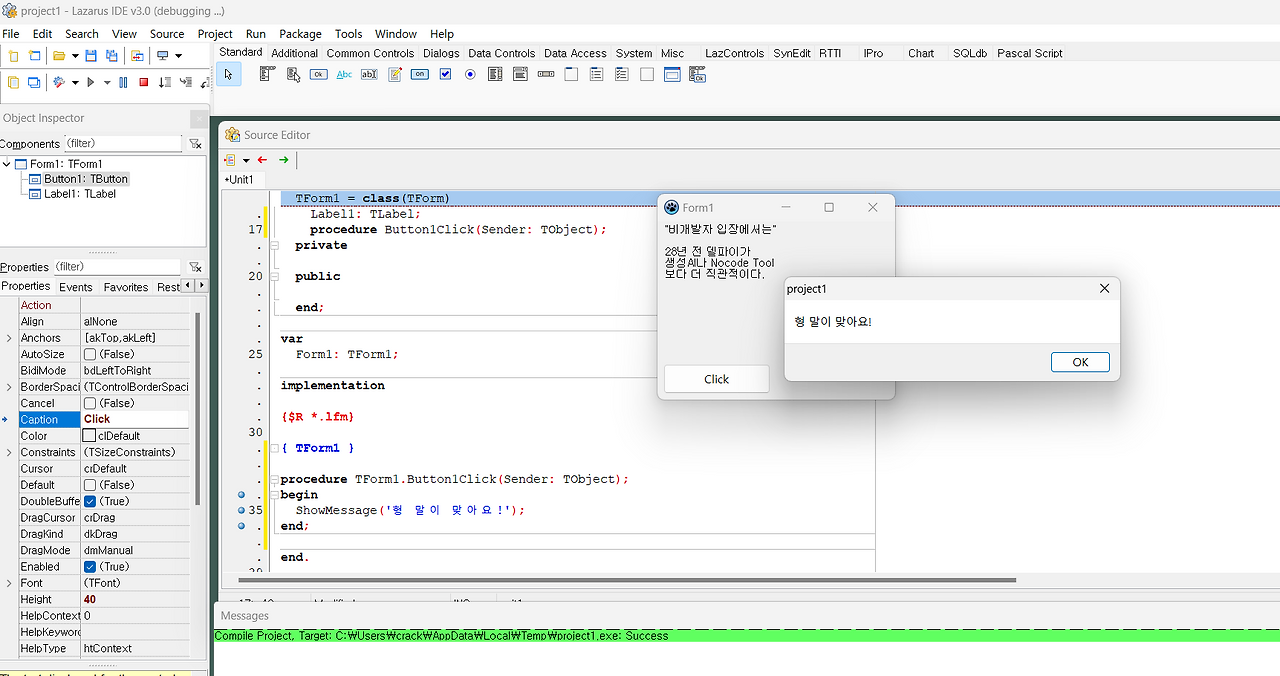Click the Save All icon

tap(111, 56)
